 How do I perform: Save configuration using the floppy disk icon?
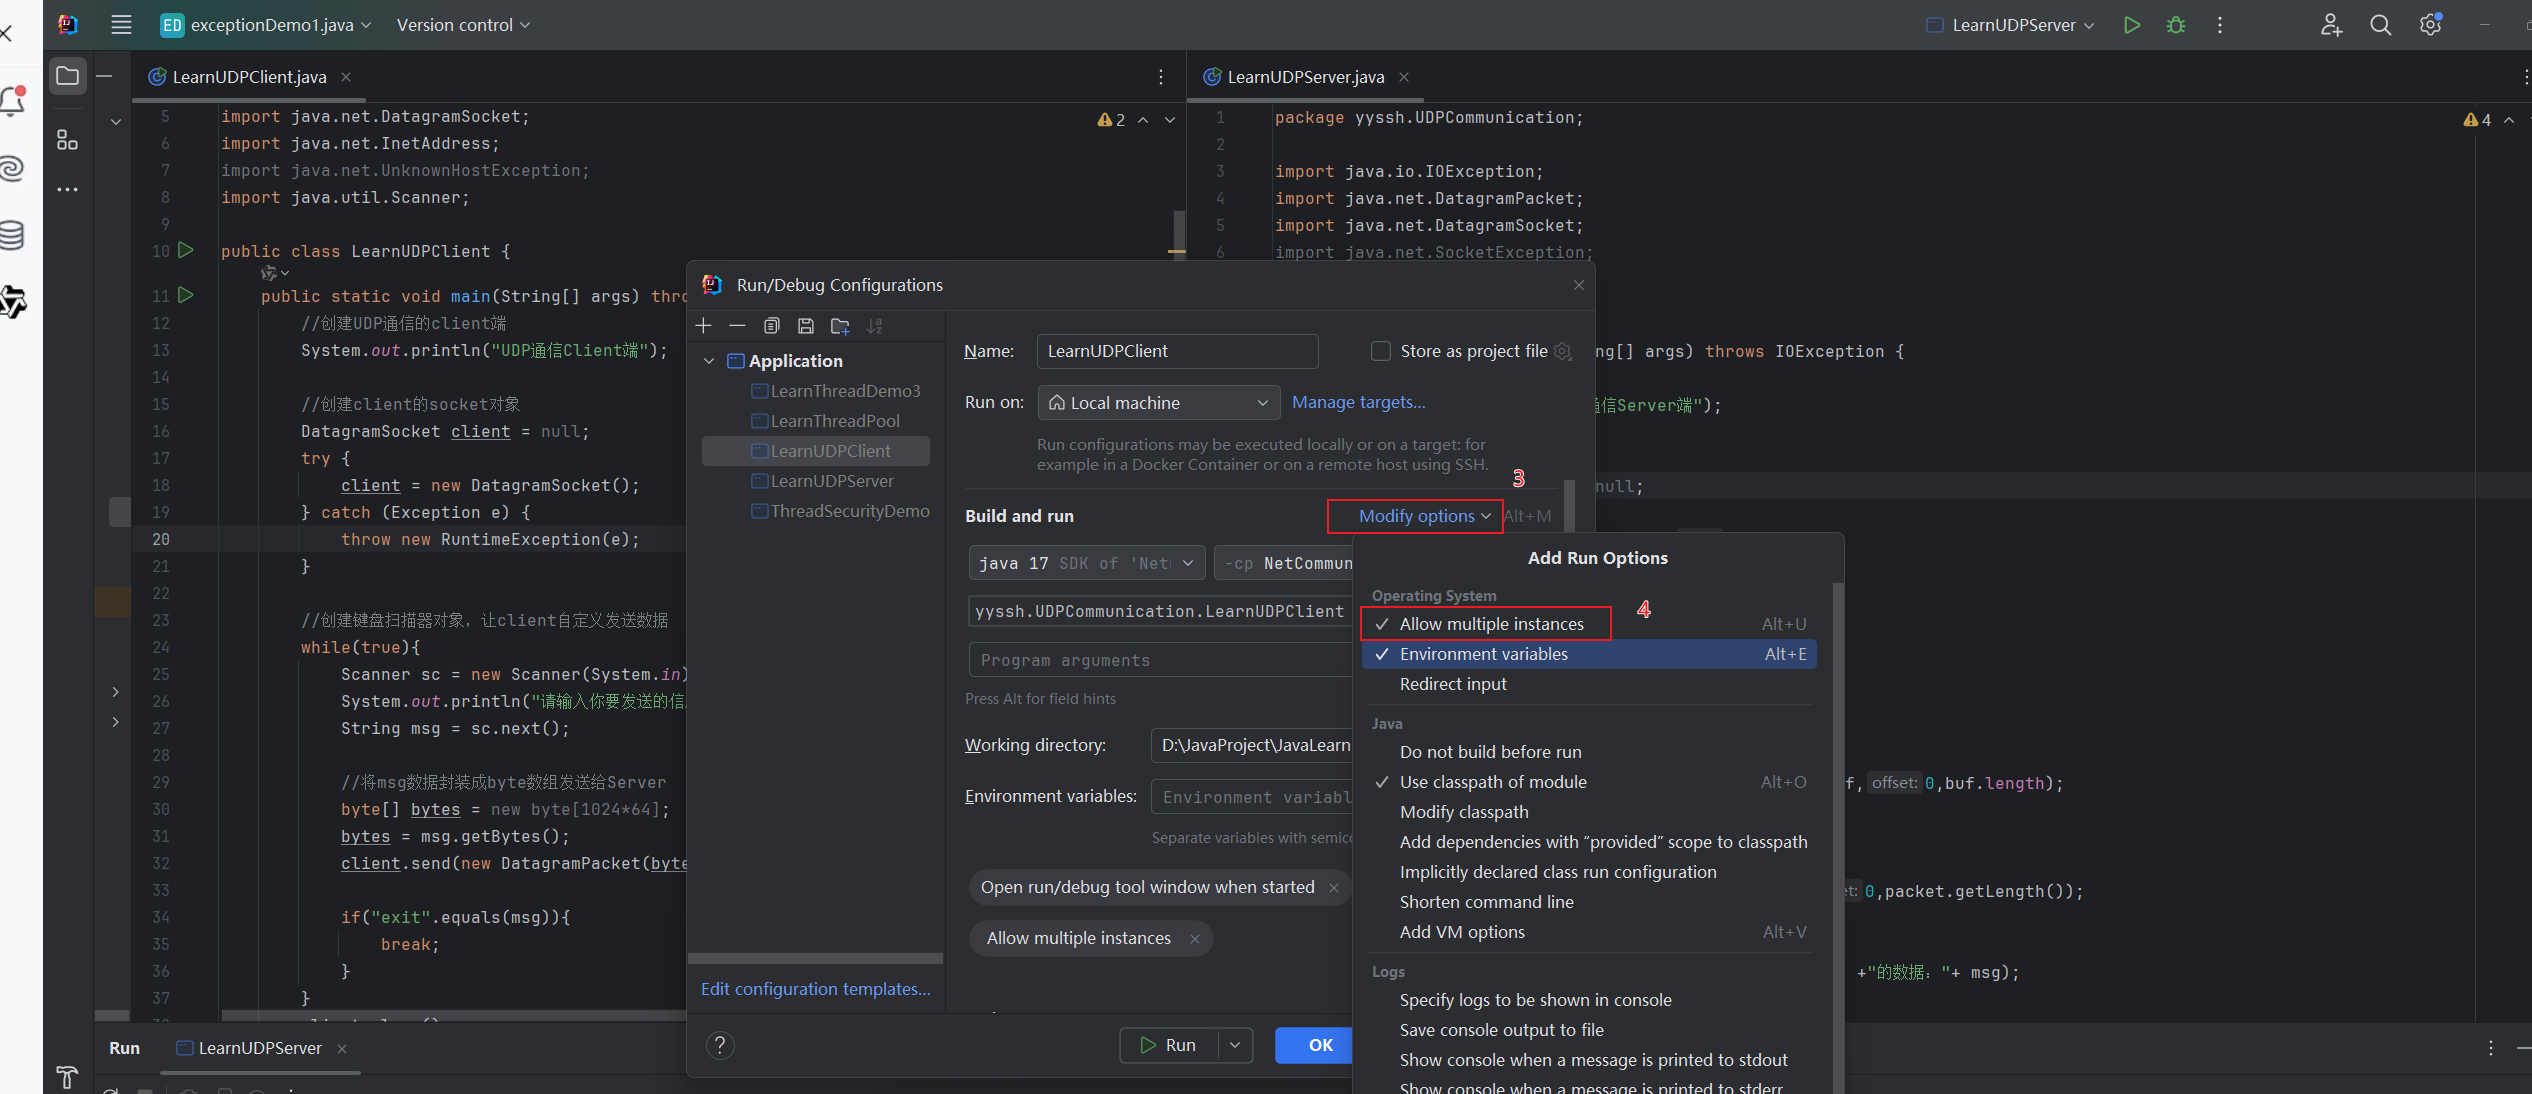[806, 326]
